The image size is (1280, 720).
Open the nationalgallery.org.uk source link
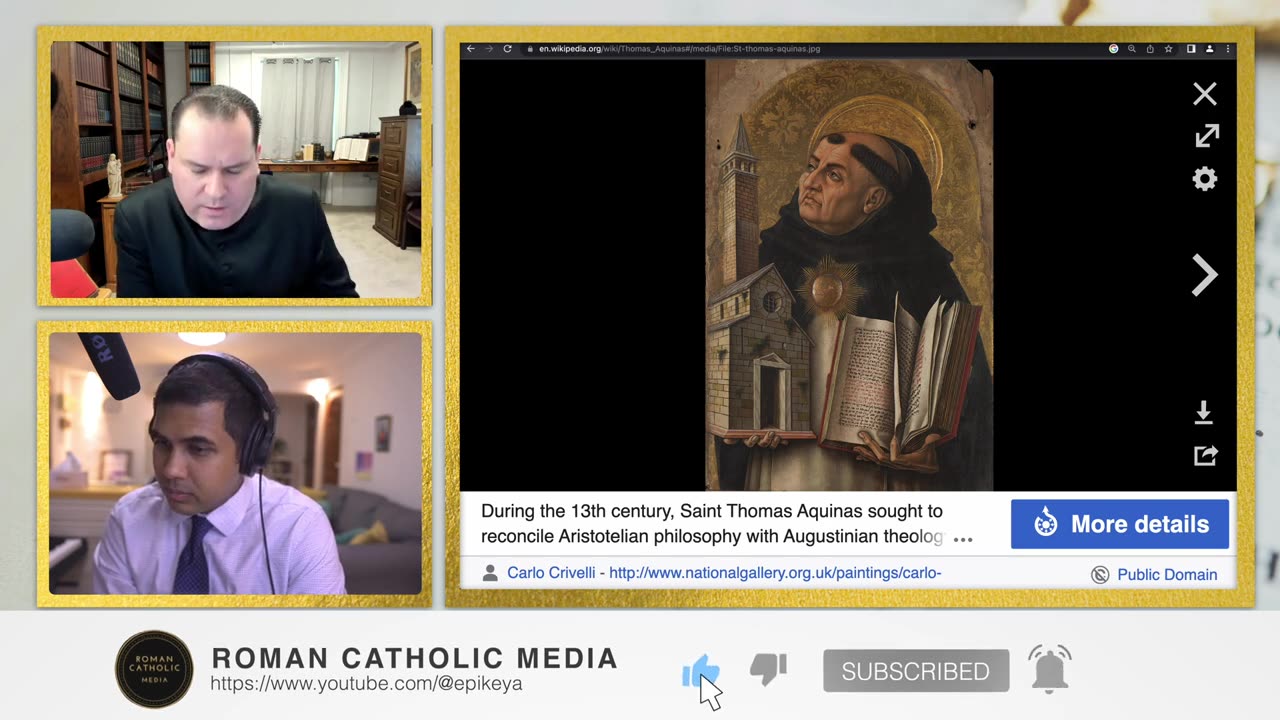coord(775,573)
